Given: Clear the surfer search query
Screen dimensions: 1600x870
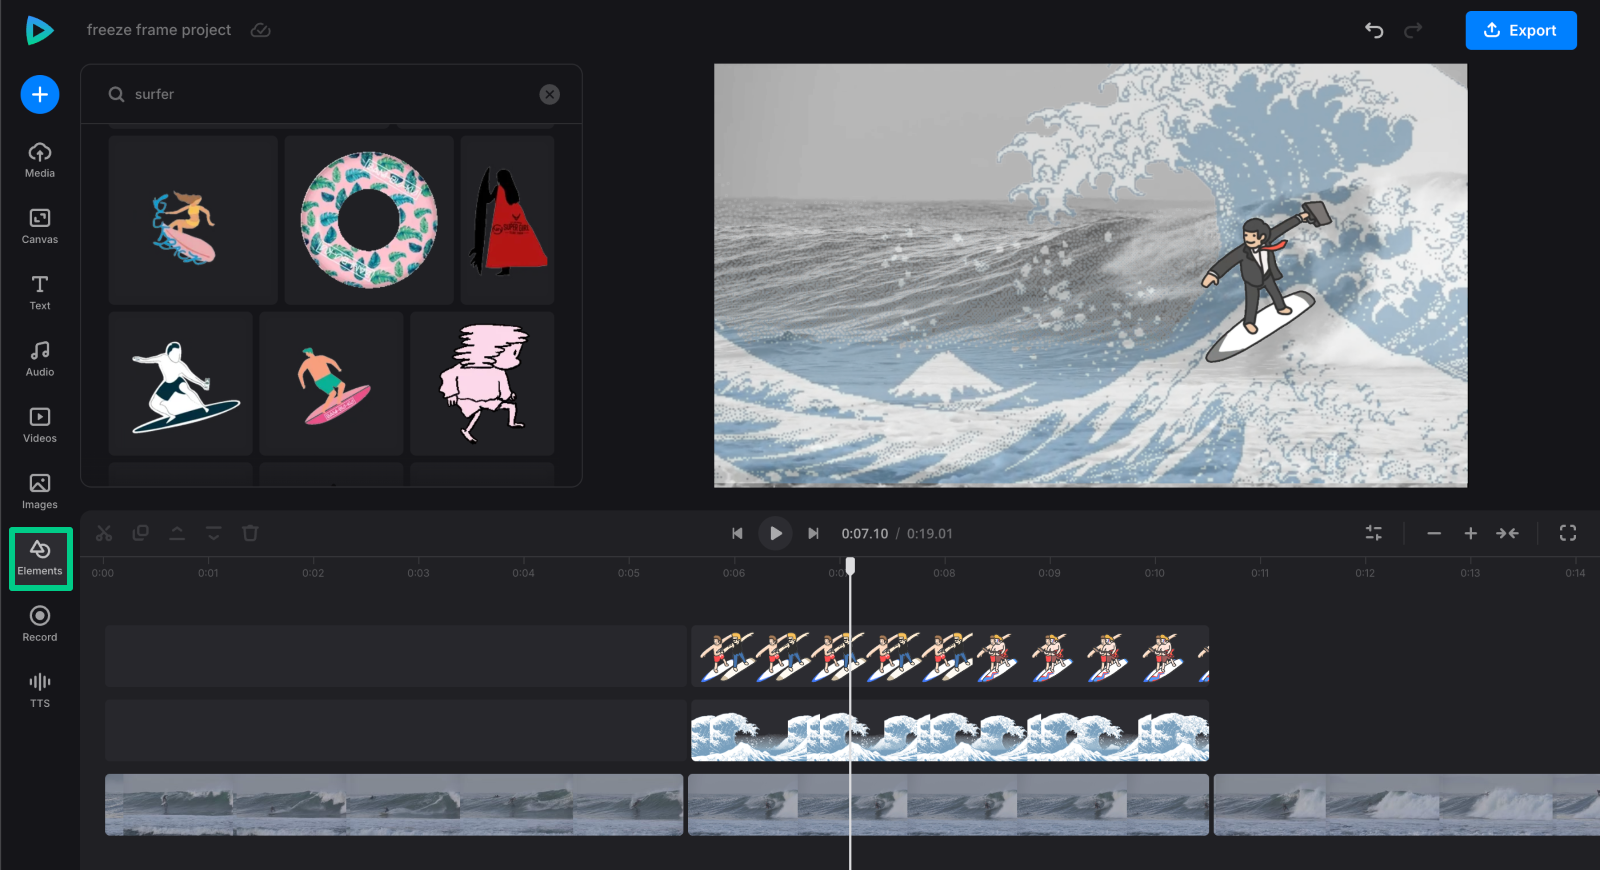Looking at the screenshot, I should tap(550, 94).
